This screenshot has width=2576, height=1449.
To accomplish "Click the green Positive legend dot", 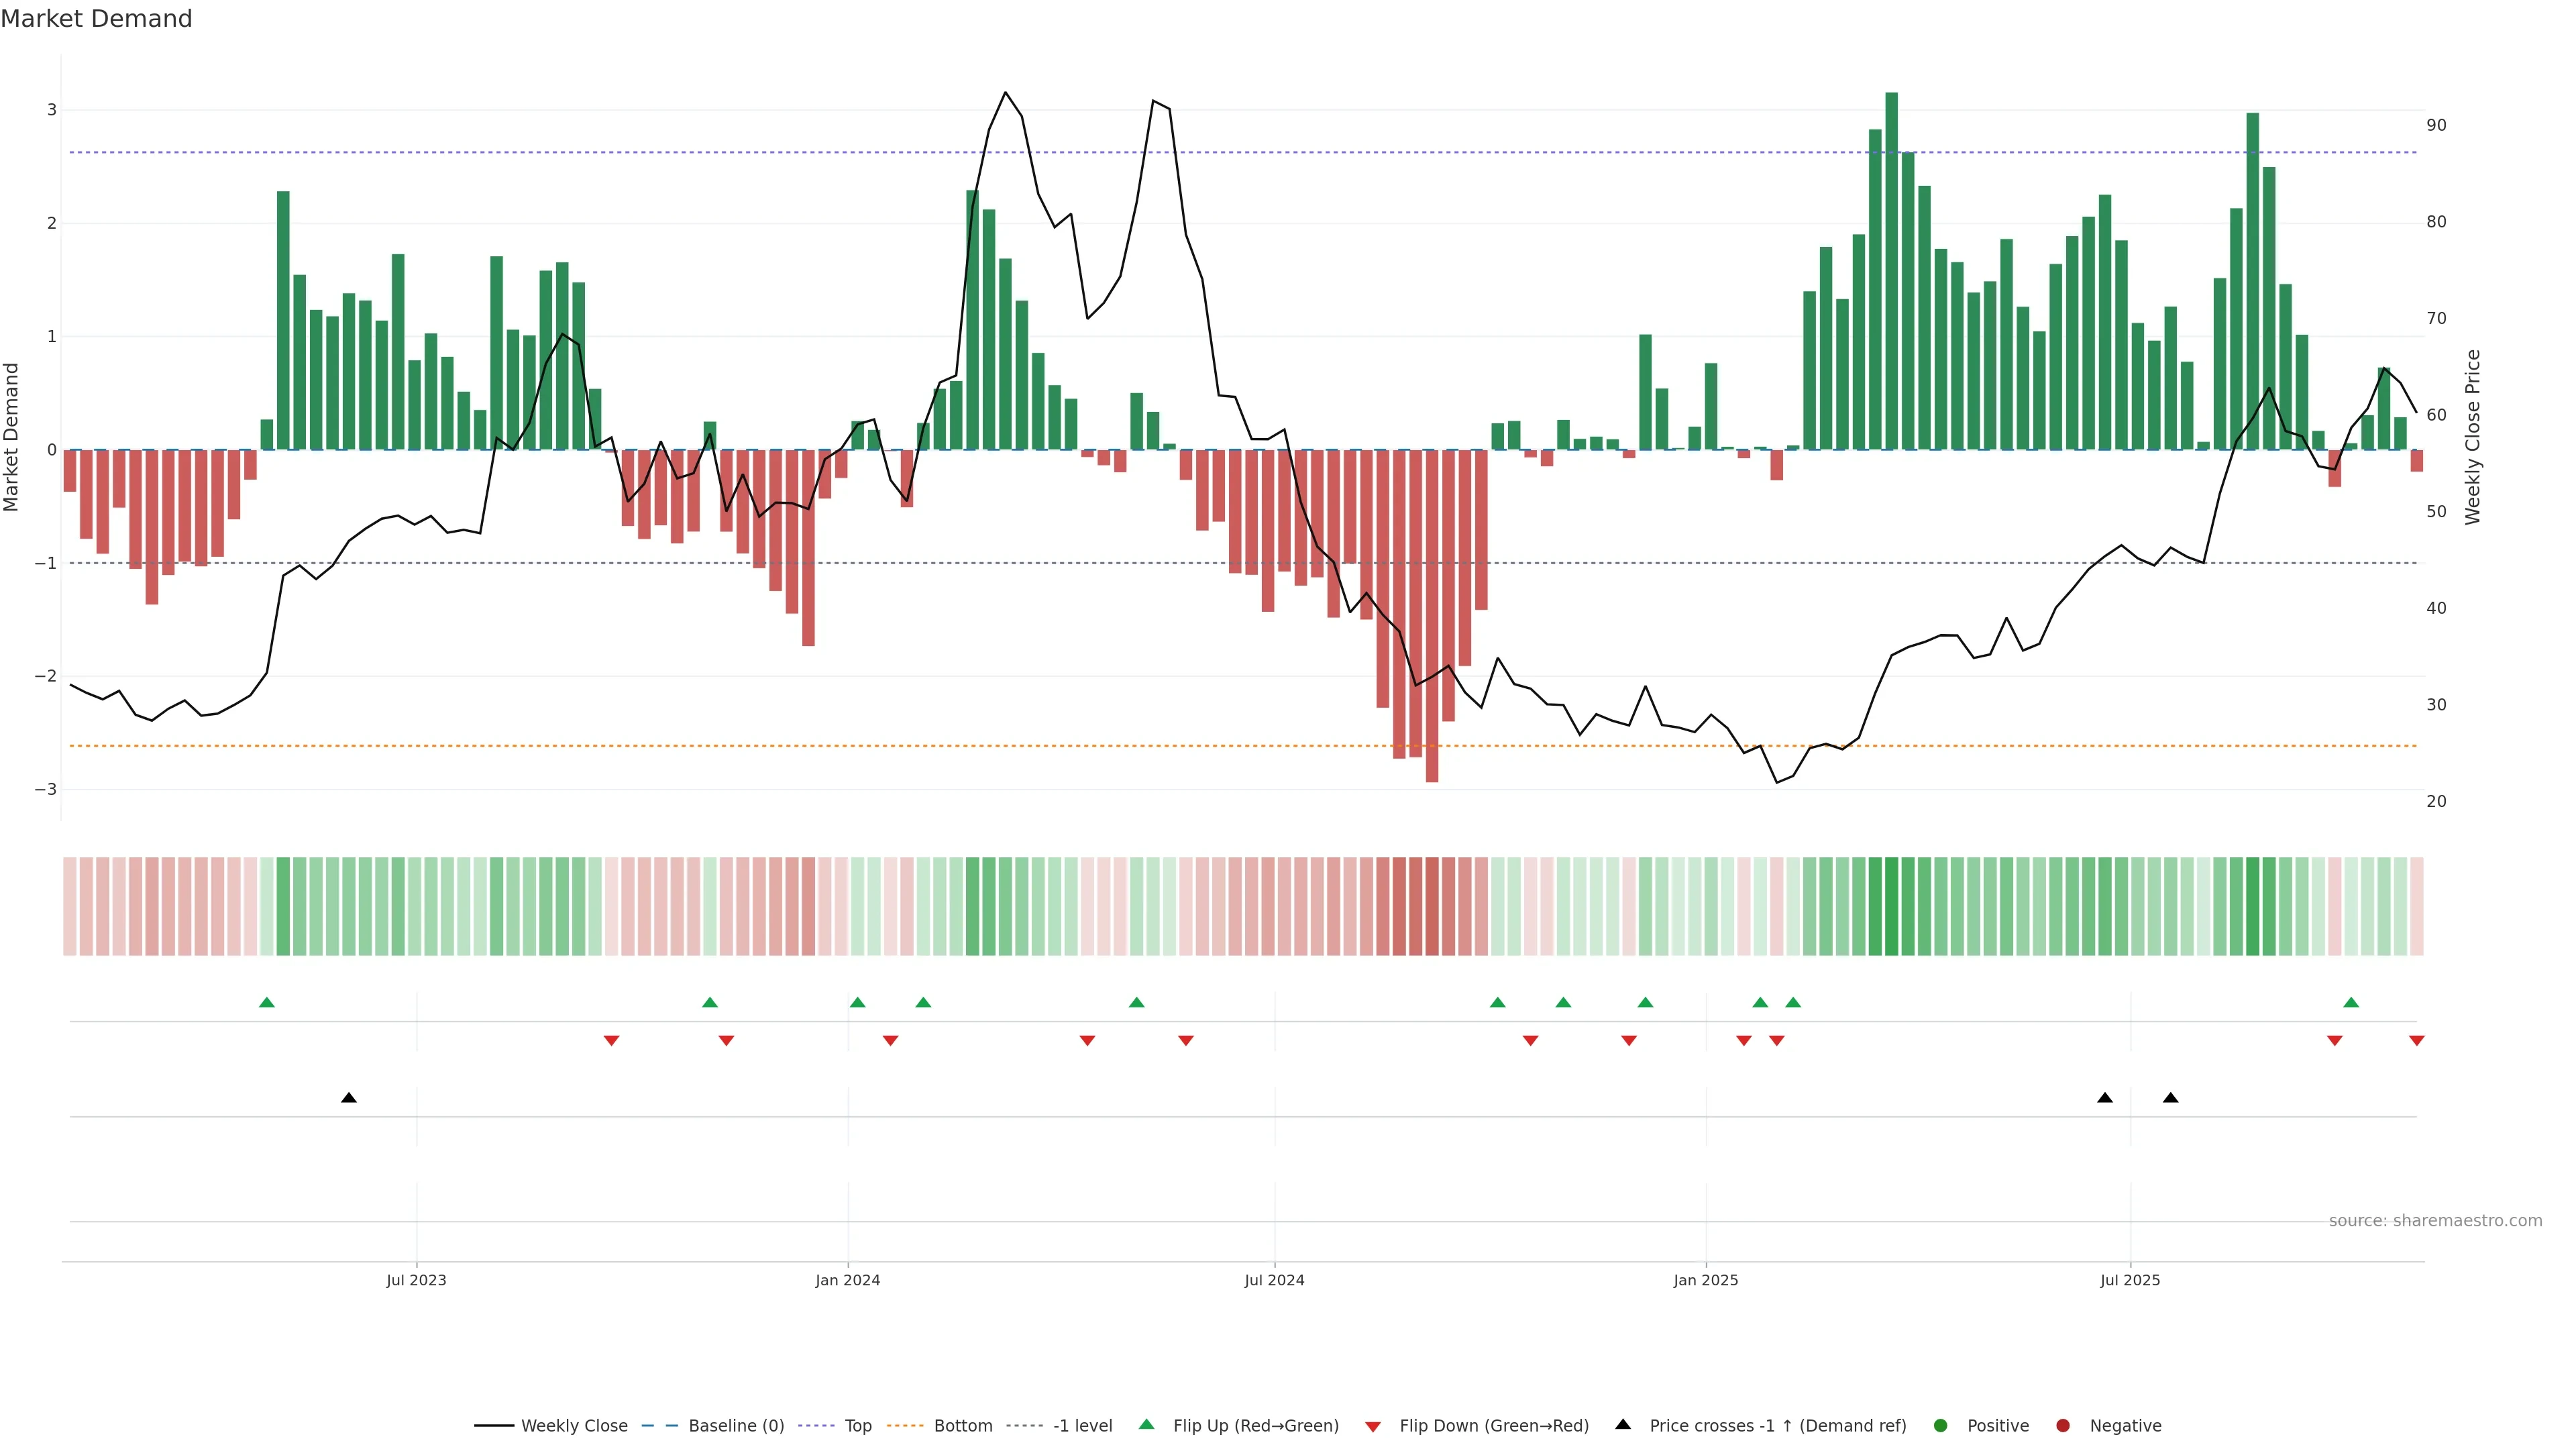I will 1941,1425.
